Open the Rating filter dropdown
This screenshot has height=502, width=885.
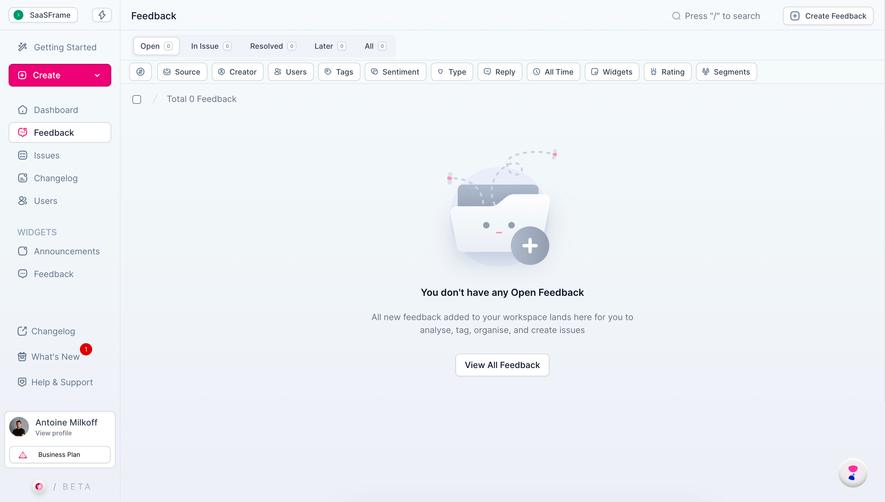(667, 72)
